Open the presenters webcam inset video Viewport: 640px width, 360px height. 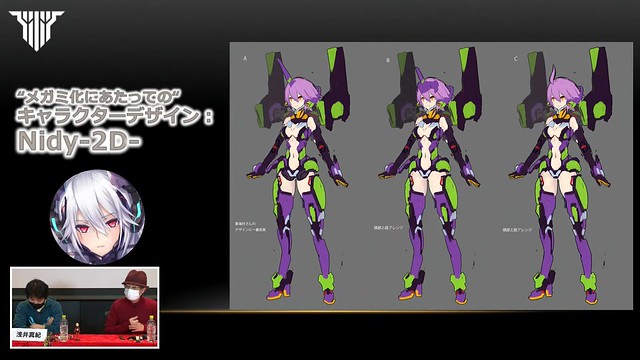[84, 307]
